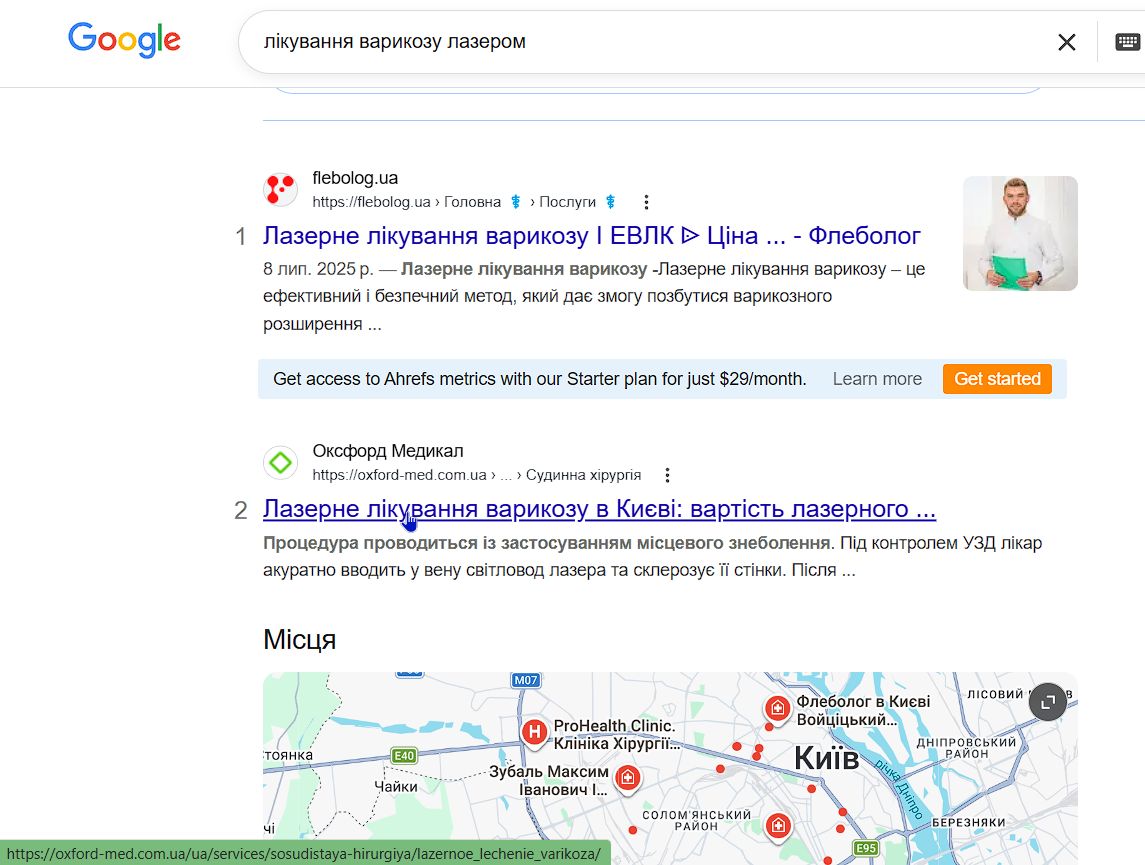Expand the map to full view
1145x865 pixels.
(1048, 702)
